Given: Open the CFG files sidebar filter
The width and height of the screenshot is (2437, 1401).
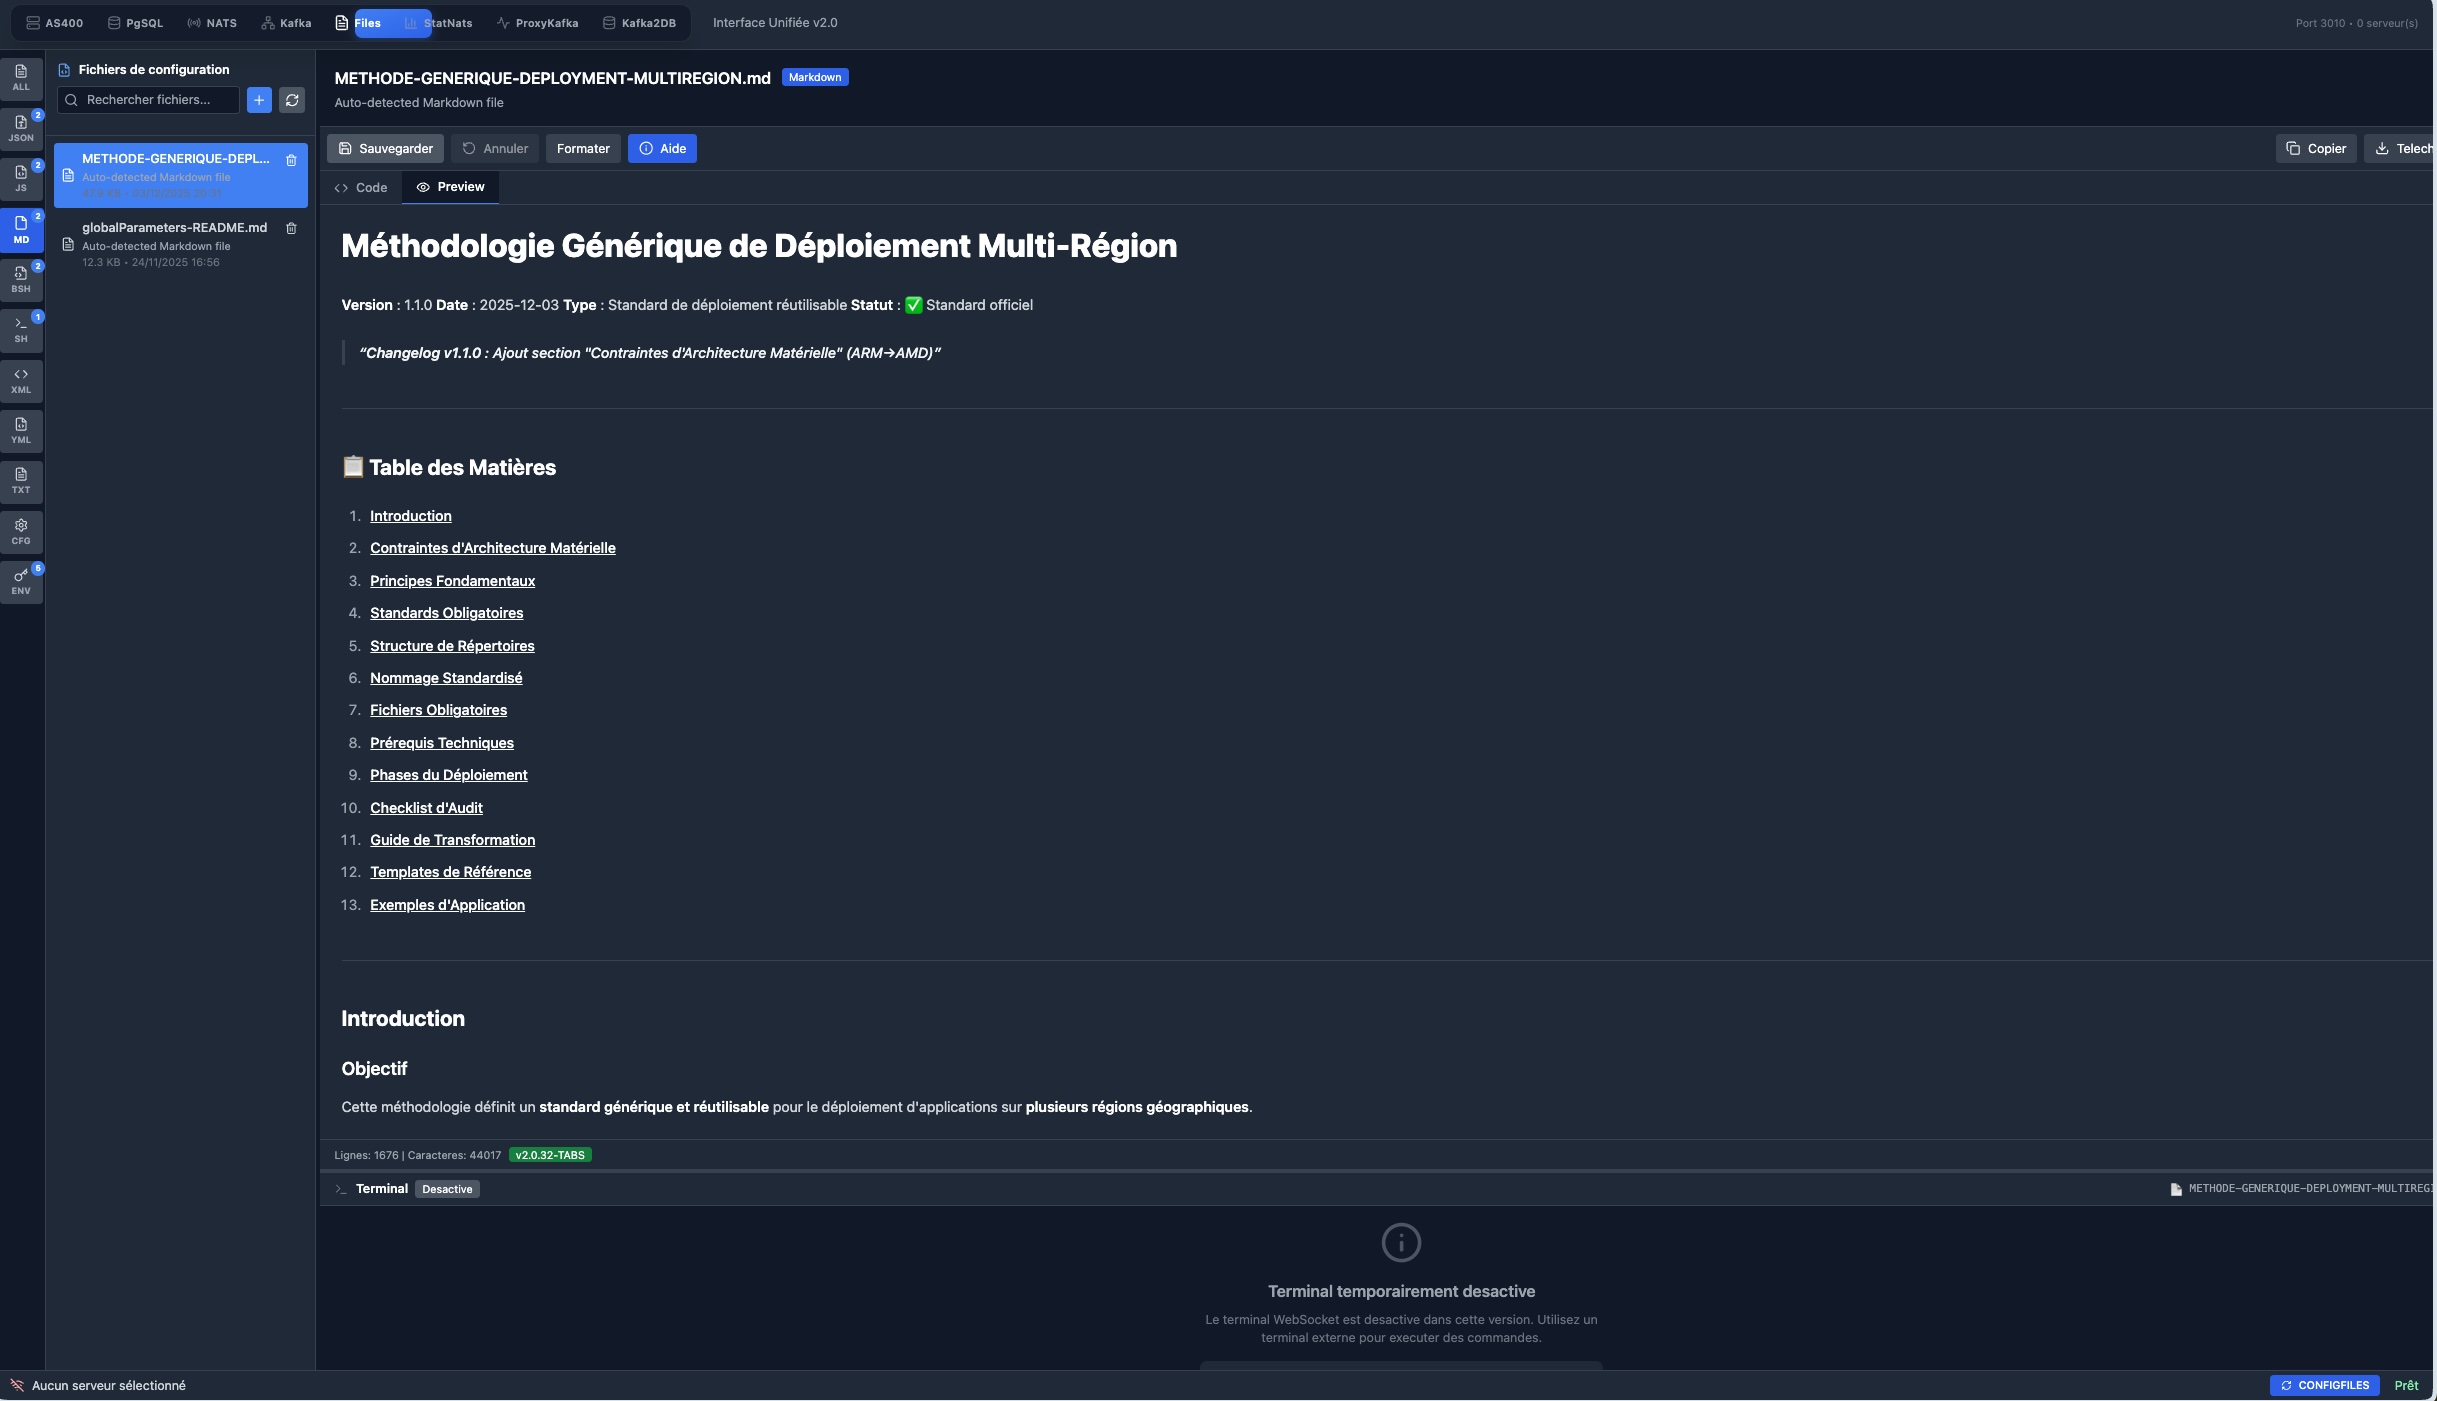Looking at the screenshot, I should 21,531.
